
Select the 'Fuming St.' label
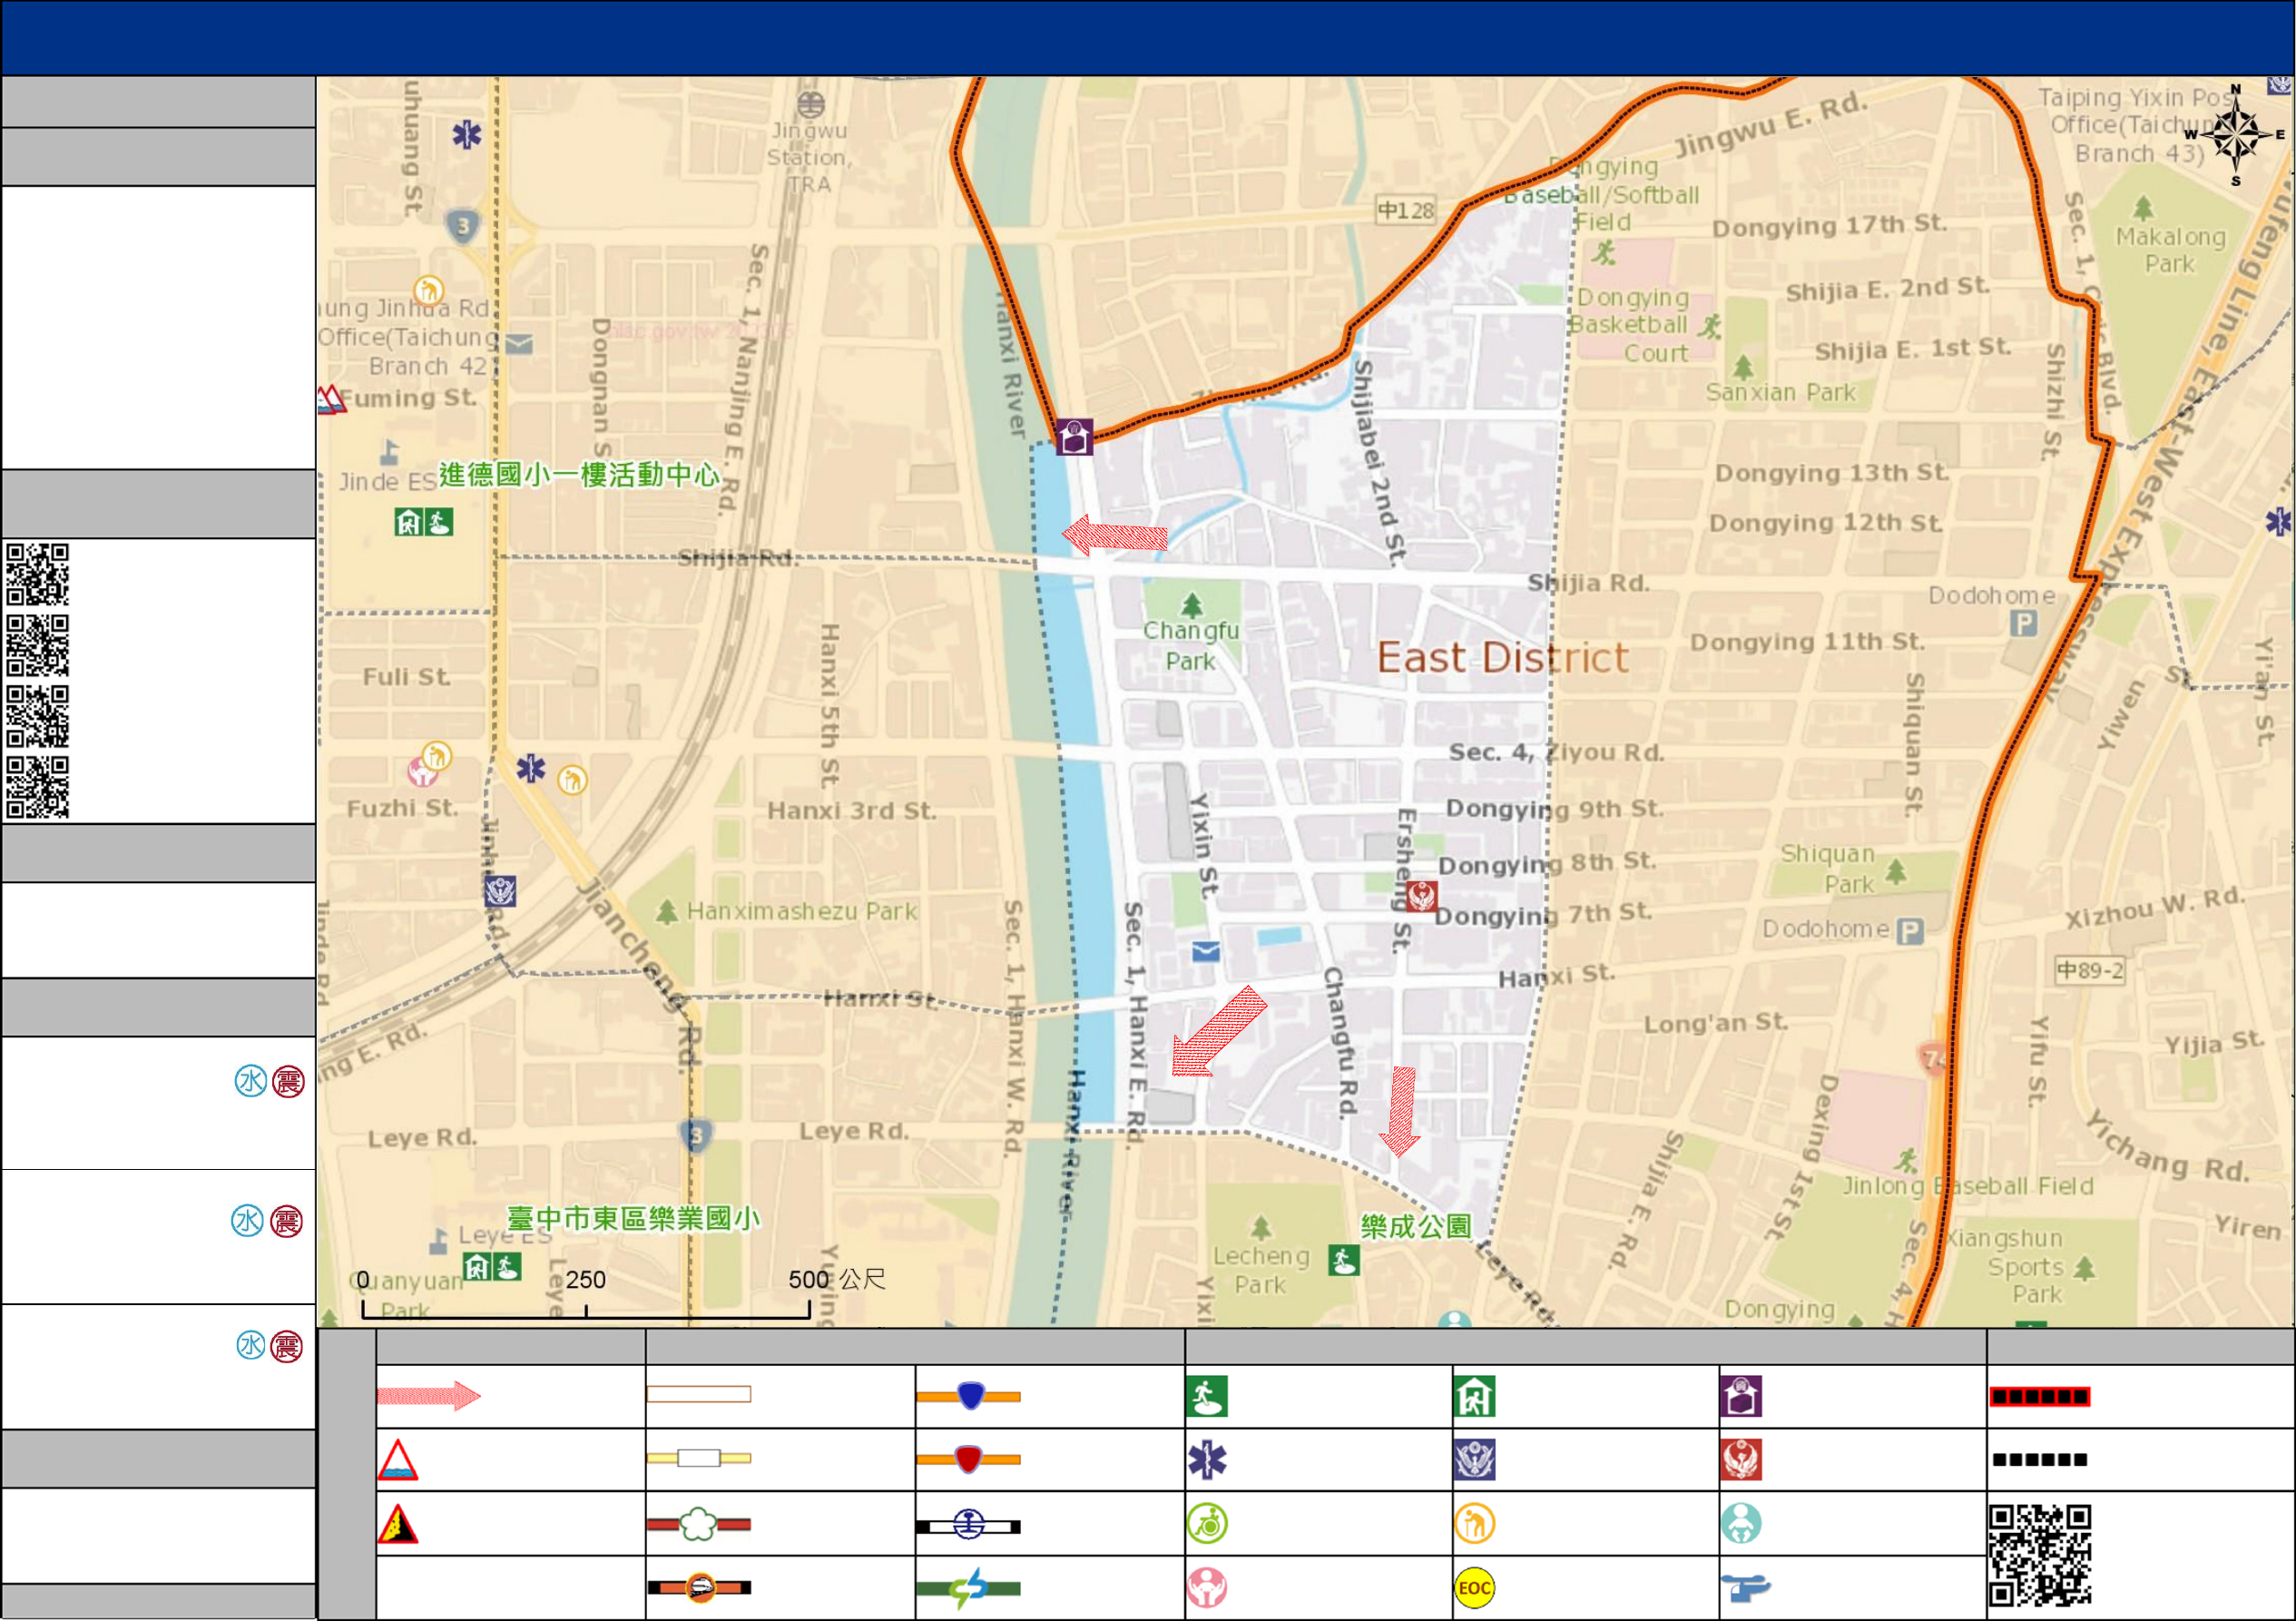pyautogui.click(x=408, y=397)
